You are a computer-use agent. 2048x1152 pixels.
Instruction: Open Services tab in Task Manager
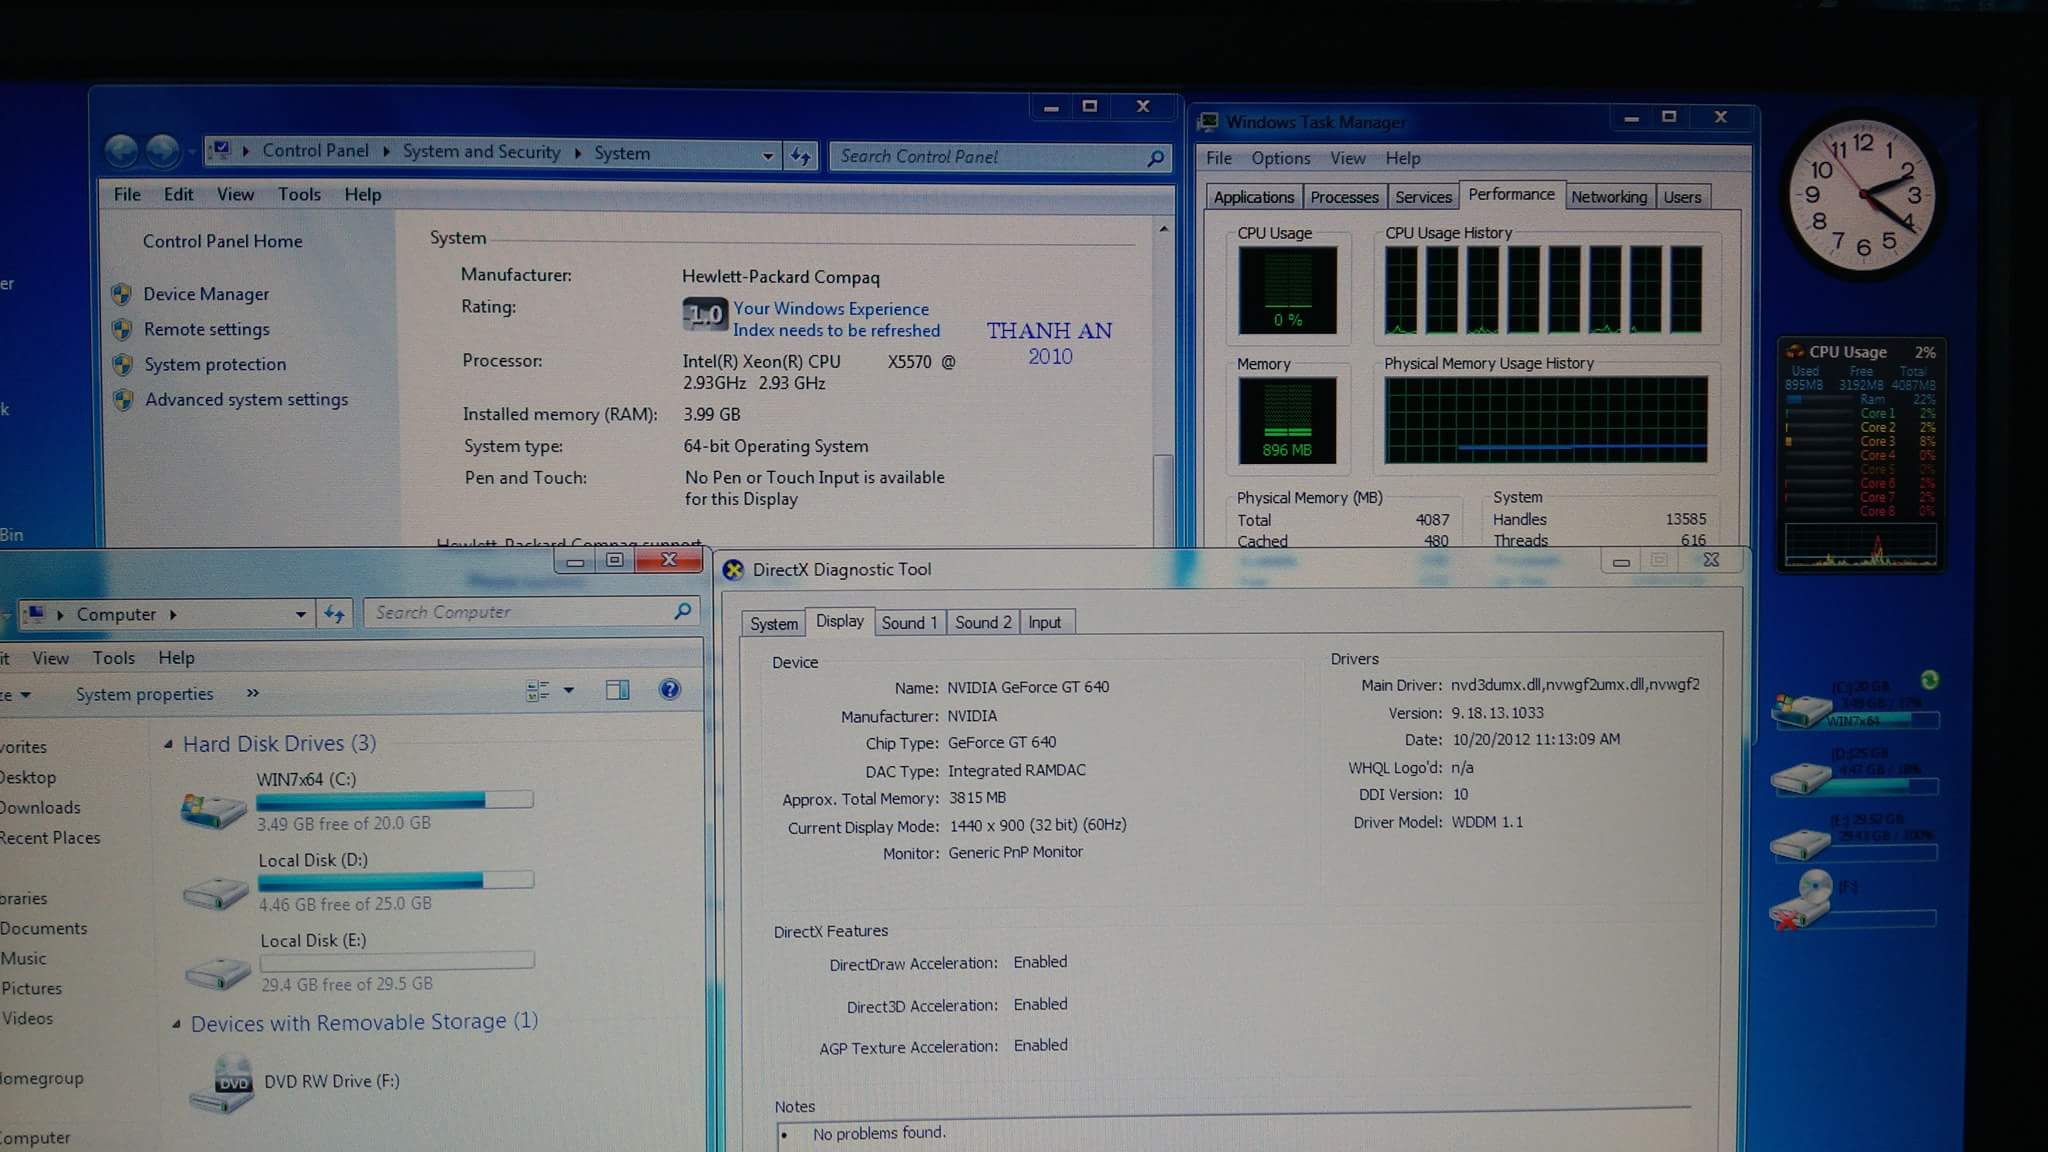pos(1423,197)
